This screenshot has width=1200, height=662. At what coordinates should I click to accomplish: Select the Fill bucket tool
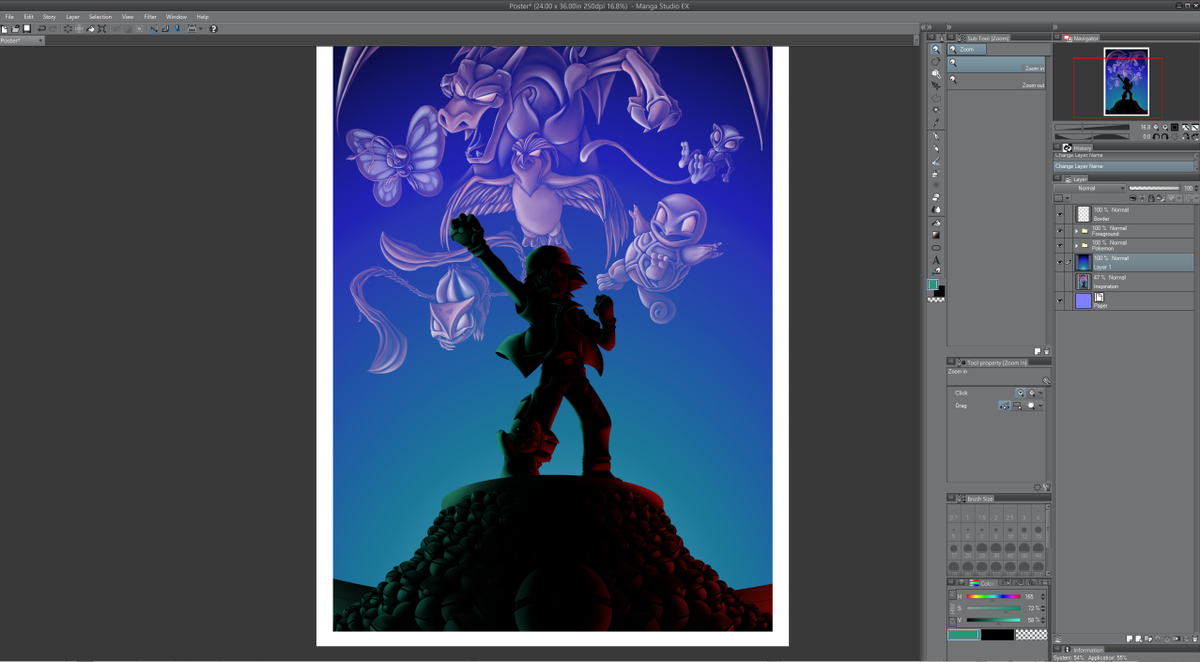[x=935, y=223]
